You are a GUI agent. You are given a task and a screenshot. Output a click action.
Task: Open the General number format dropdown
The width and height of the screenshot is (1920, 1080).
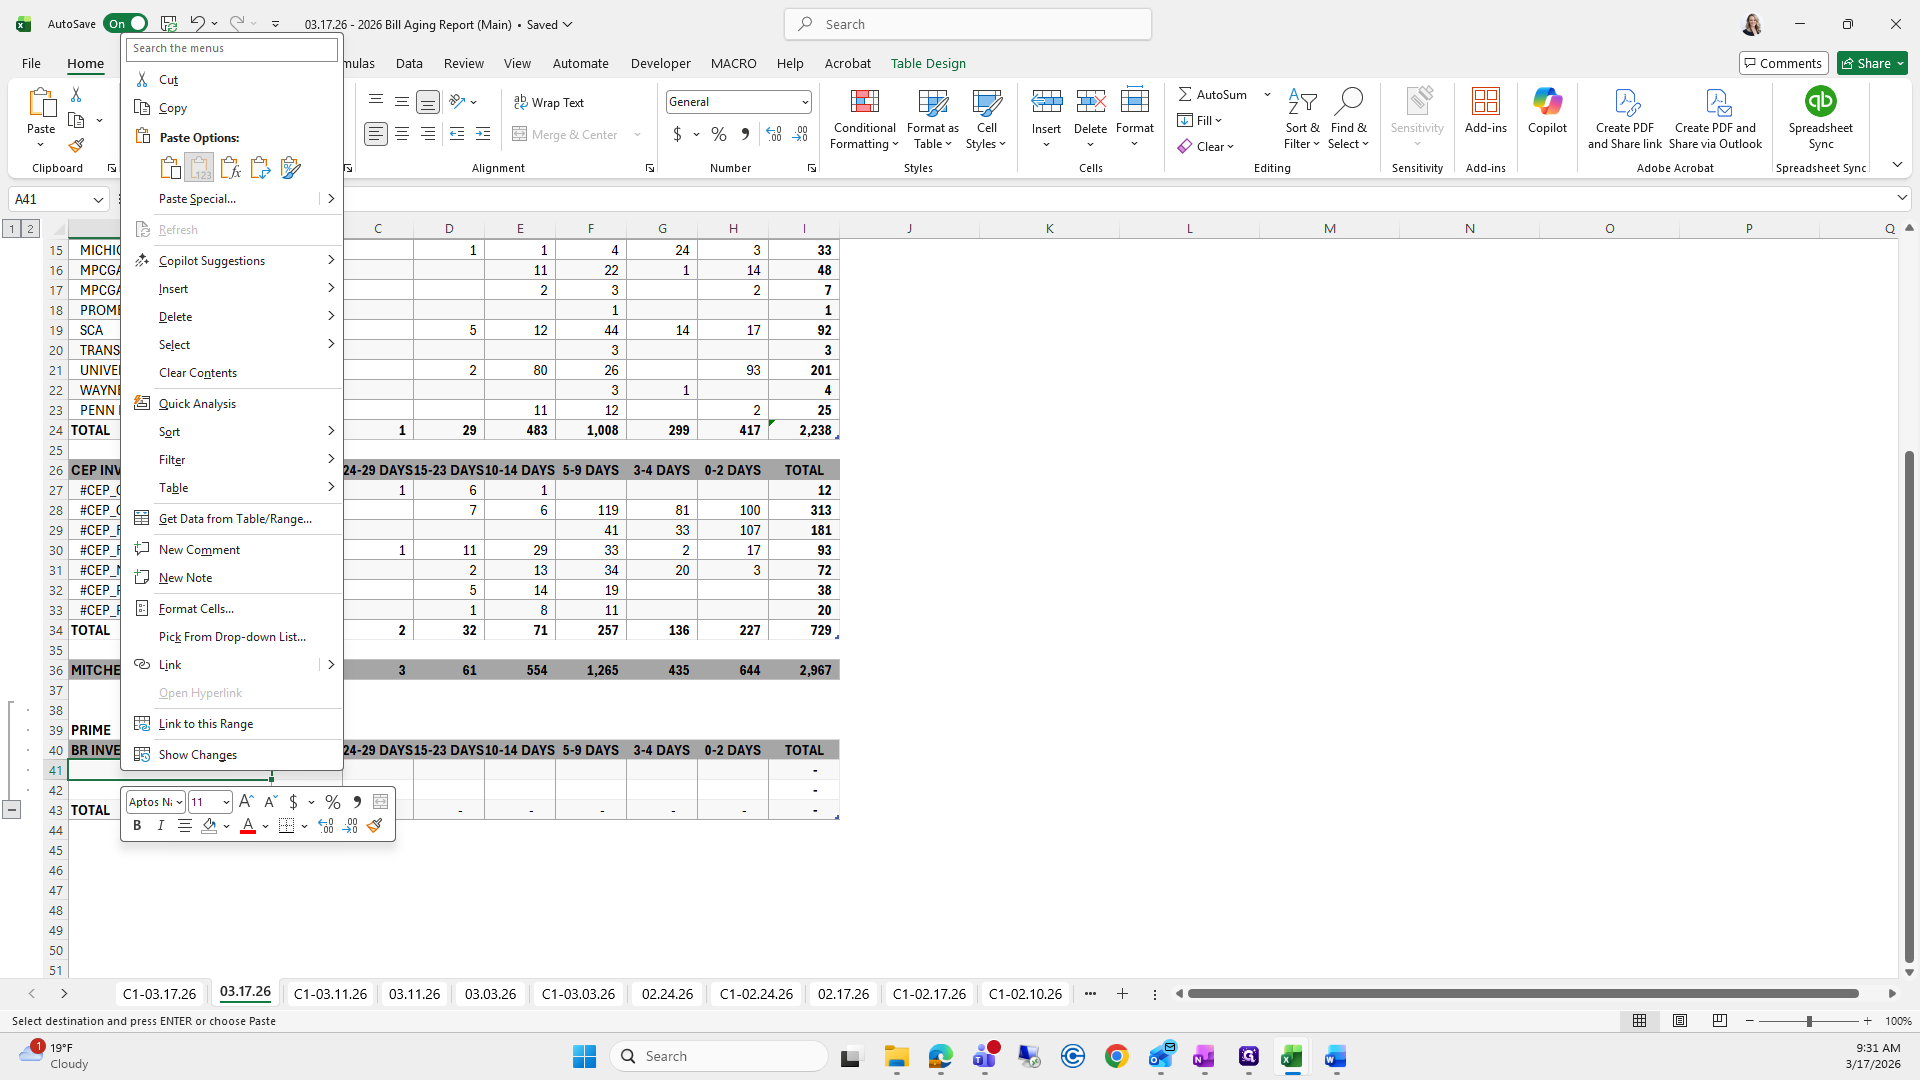[804, 102]
